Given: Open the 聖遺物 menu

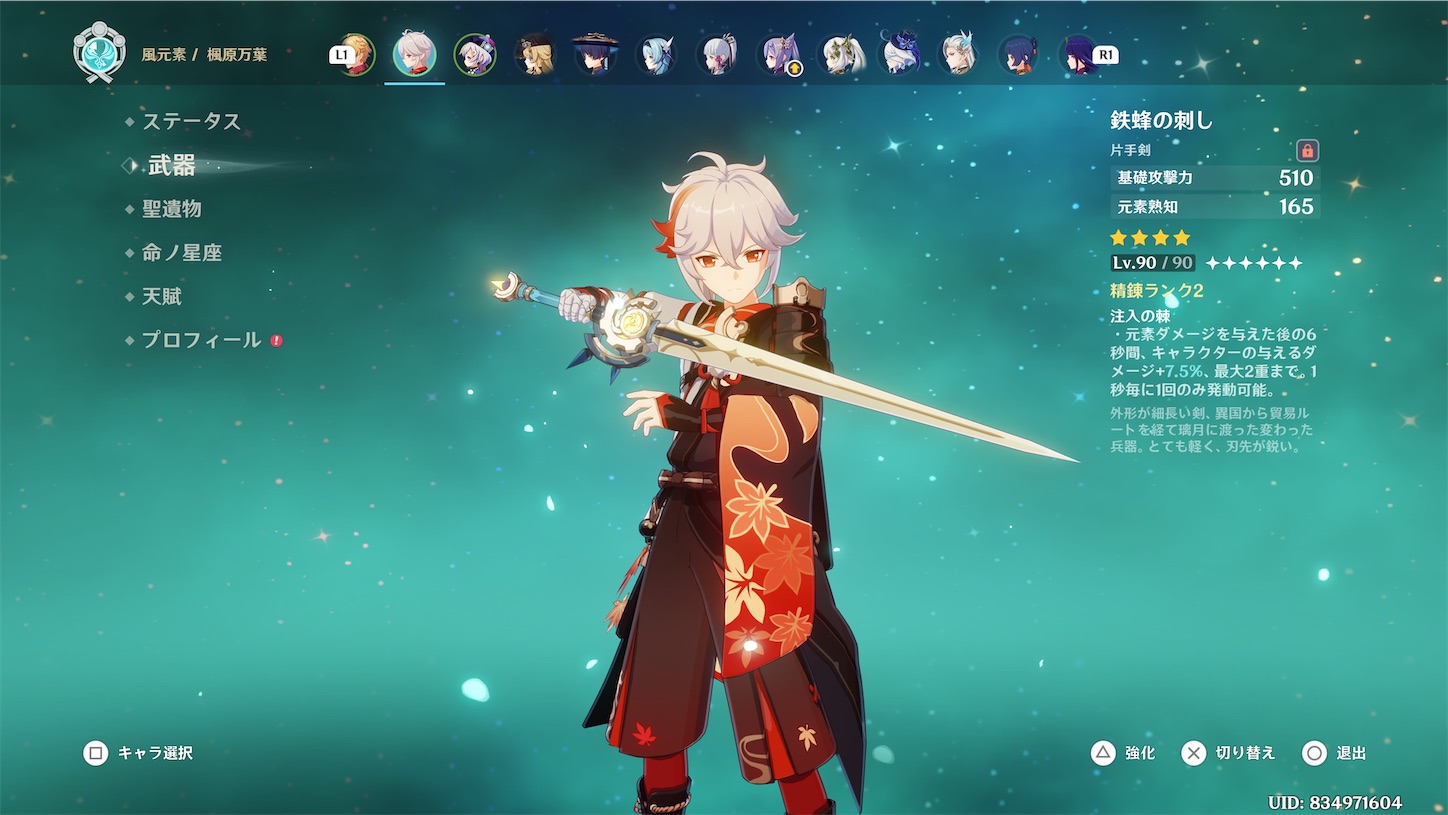Looking at the screenshot, I should (x=171, y=209).
